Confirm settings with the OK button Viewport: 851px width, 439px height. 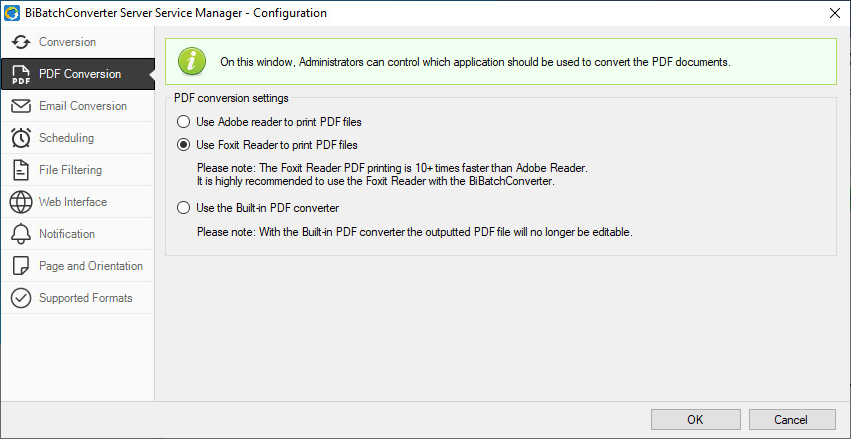click(695, 419)
